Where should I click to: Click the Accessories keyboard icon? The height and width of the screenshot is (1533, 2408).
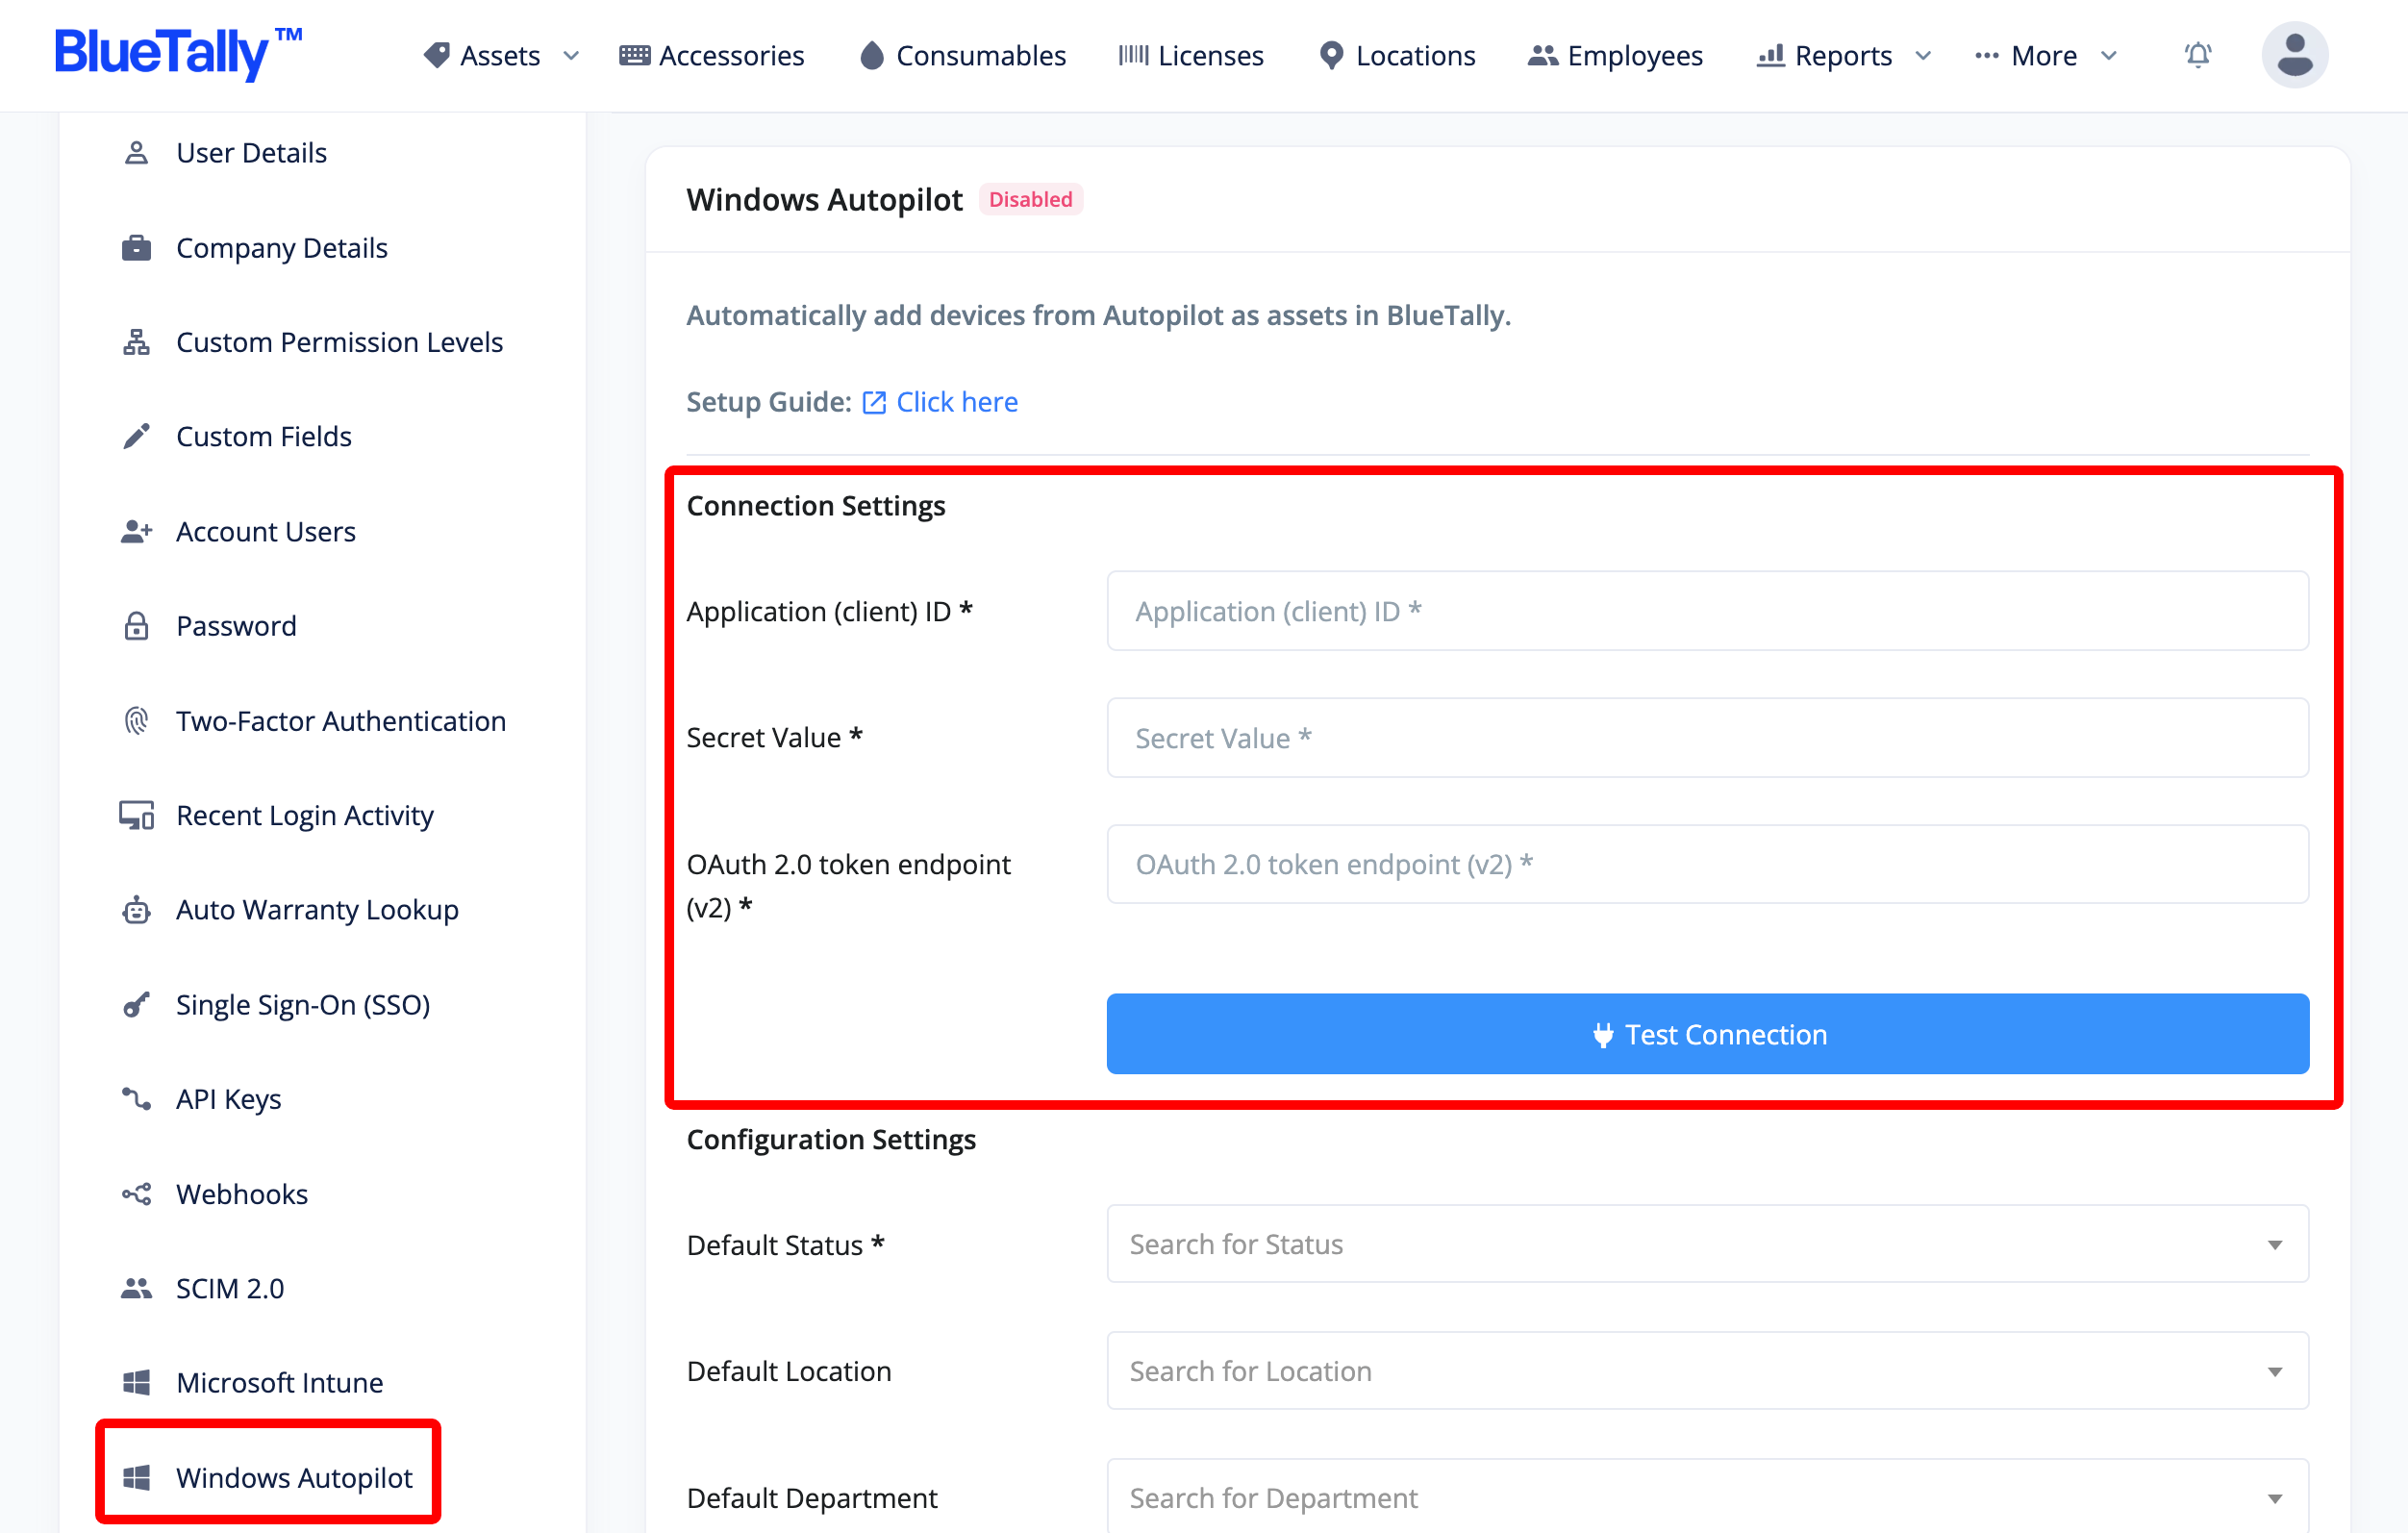(635, 55)
